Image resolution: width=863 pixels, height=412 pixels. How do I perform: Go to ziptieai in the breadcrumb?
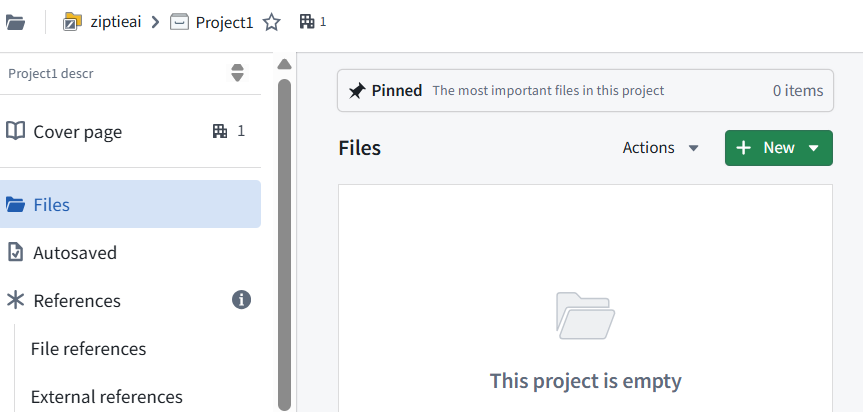pyautogui.click(x=116, y=22)
